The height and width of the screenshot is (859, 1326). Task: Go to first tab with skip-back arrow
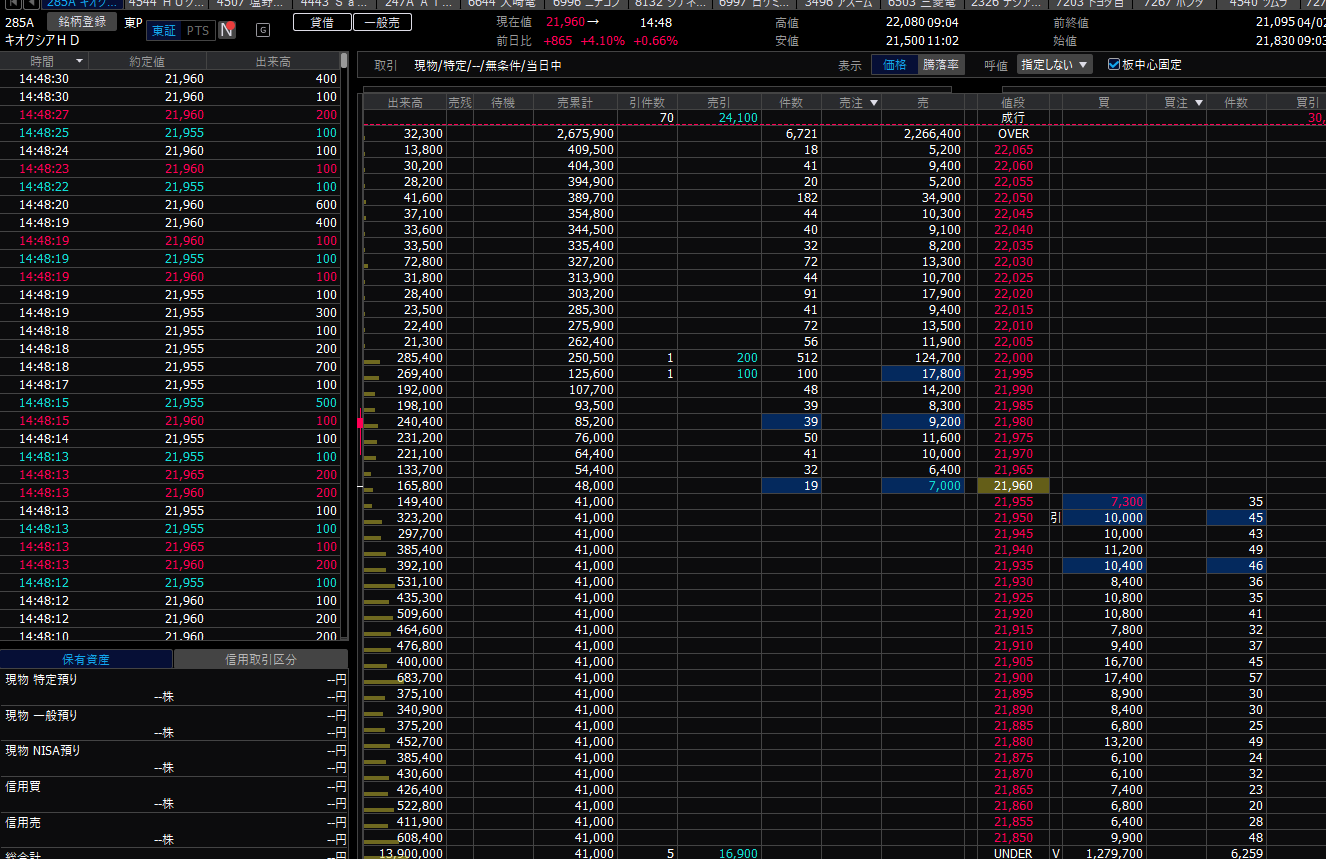click(13, 4)
